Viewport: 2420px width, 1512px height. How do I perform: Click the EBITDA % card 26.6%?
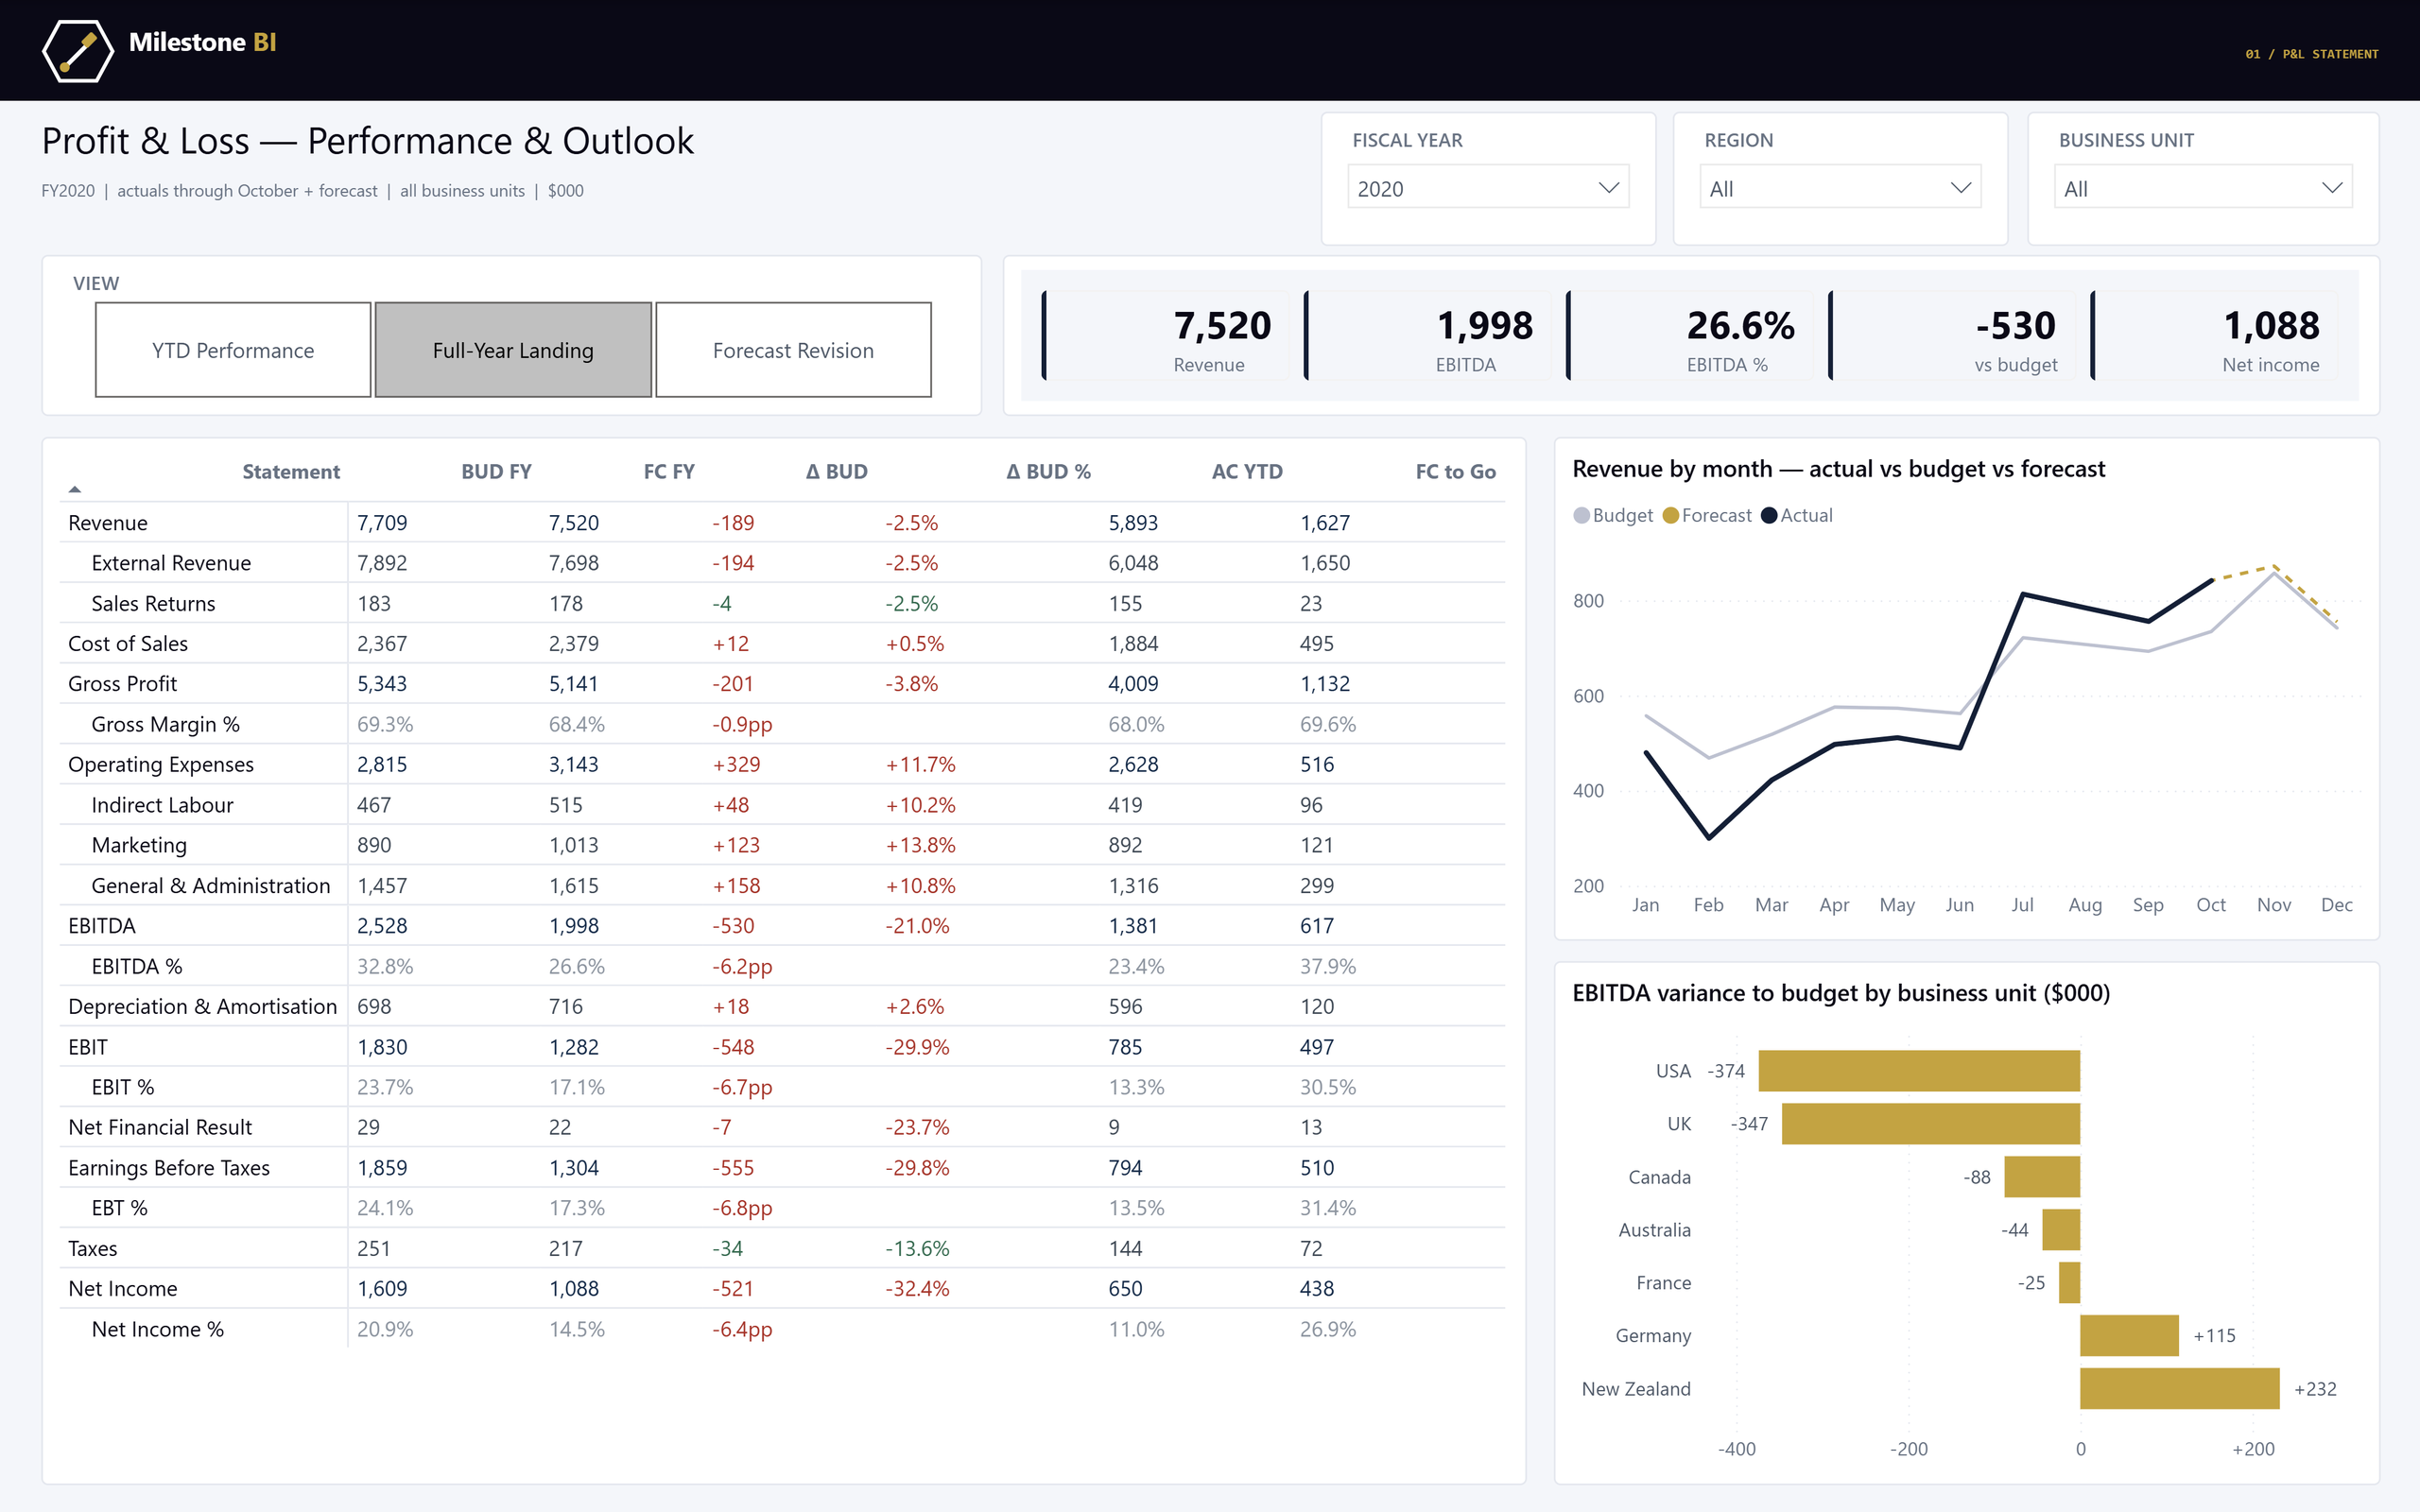pyautogui.click(x=1690, y=336)
